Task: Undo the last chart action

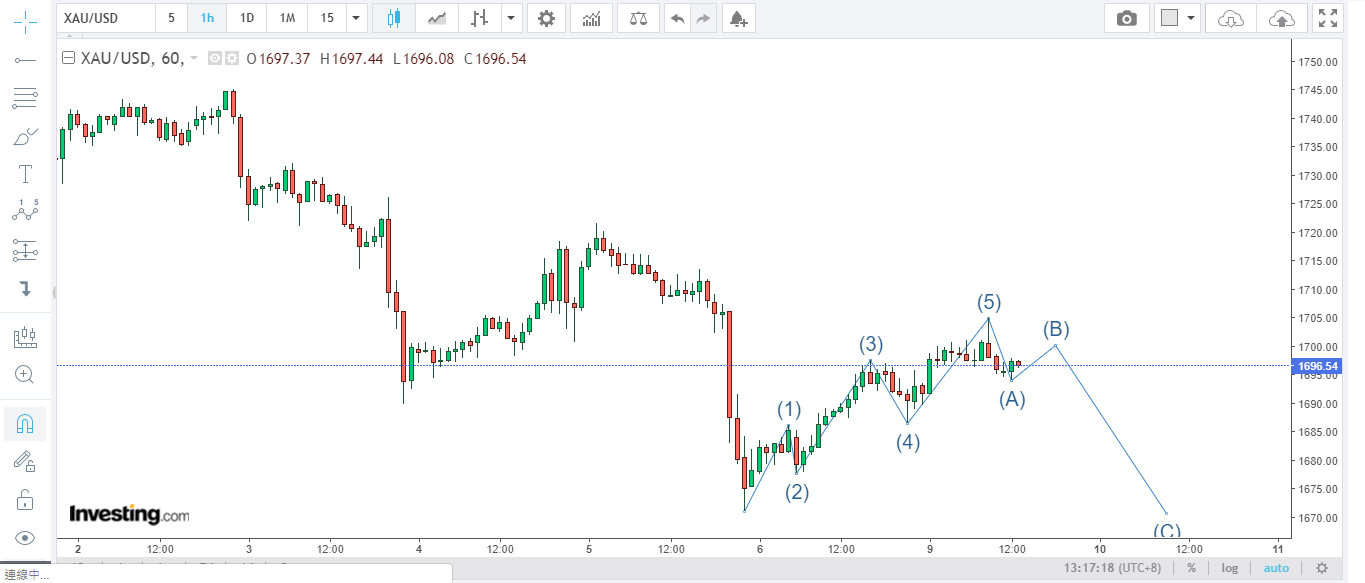Action: [678, 18]
